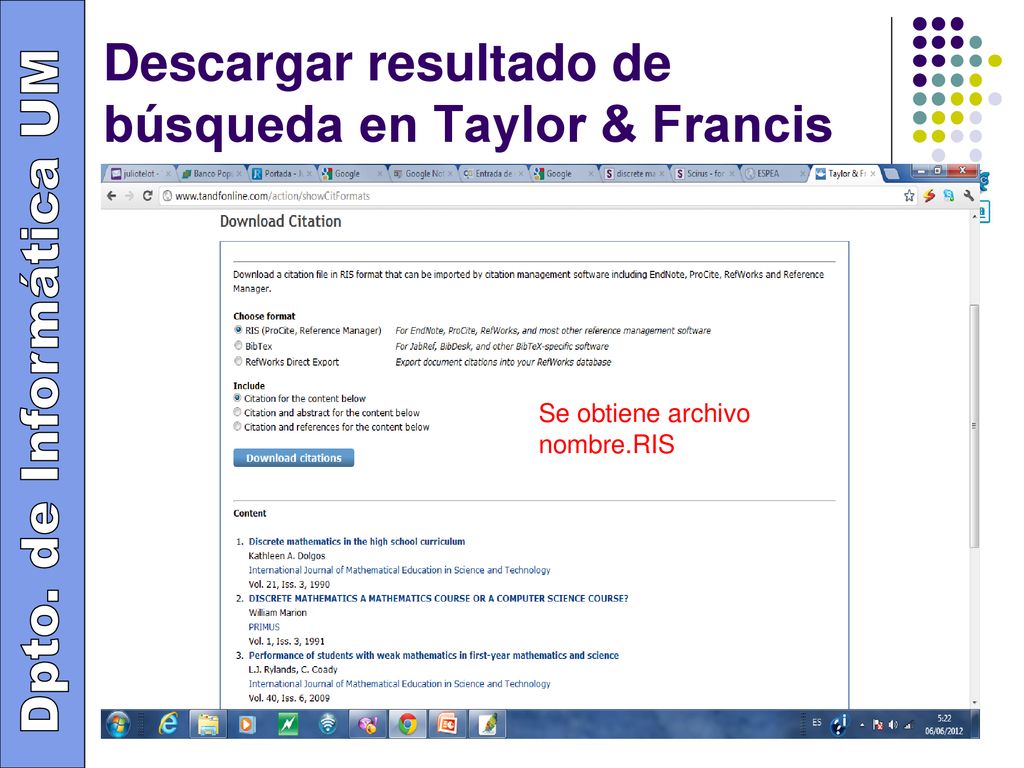Click the paint brush taskbar icon

click(x=488, y=724)
